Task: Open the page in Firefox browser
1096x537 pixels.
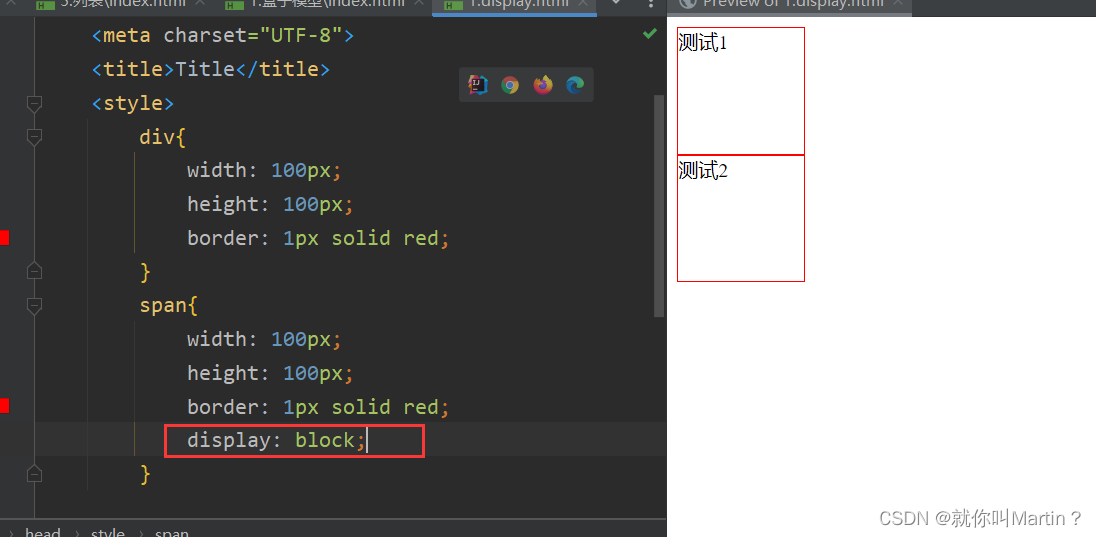Action: tap(542, 85)
